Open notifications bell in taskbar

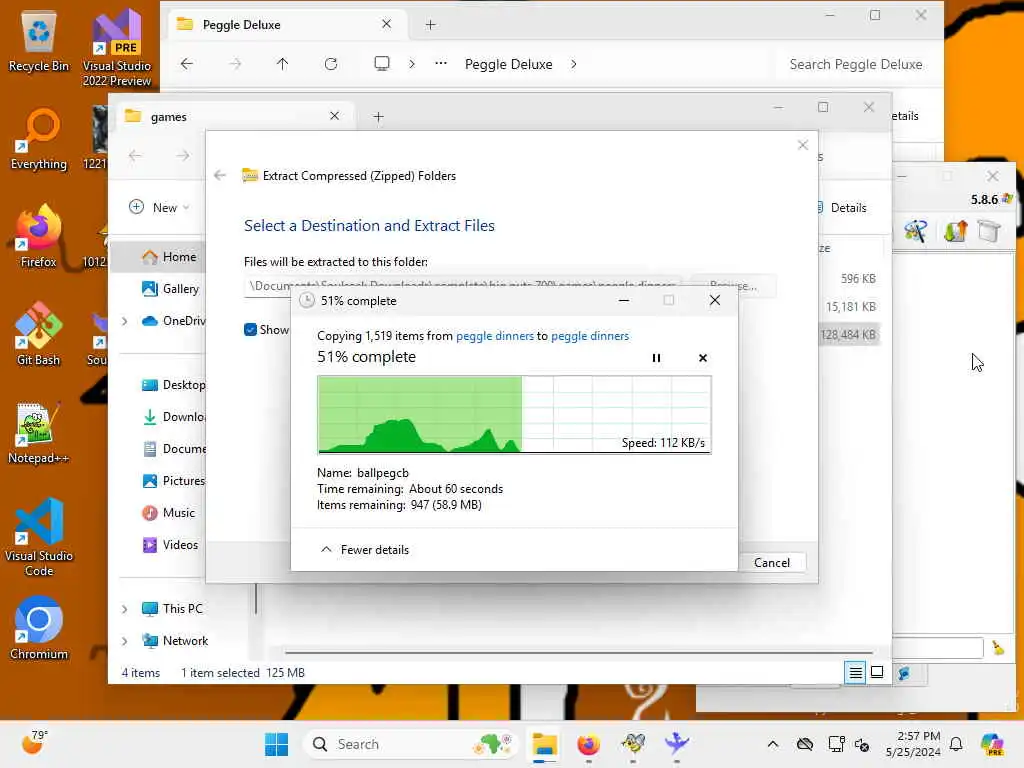click(x=956, y=744)
